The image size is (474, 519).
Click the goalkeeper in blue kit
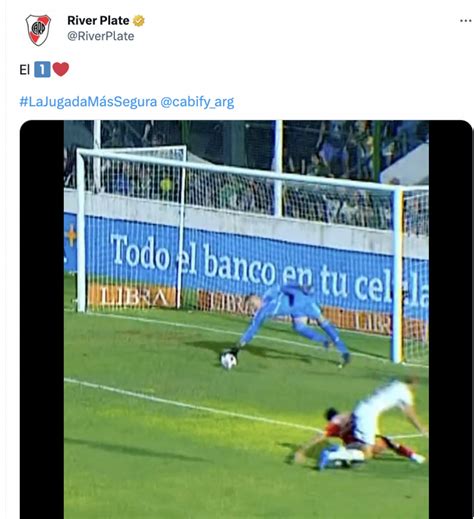293,320
